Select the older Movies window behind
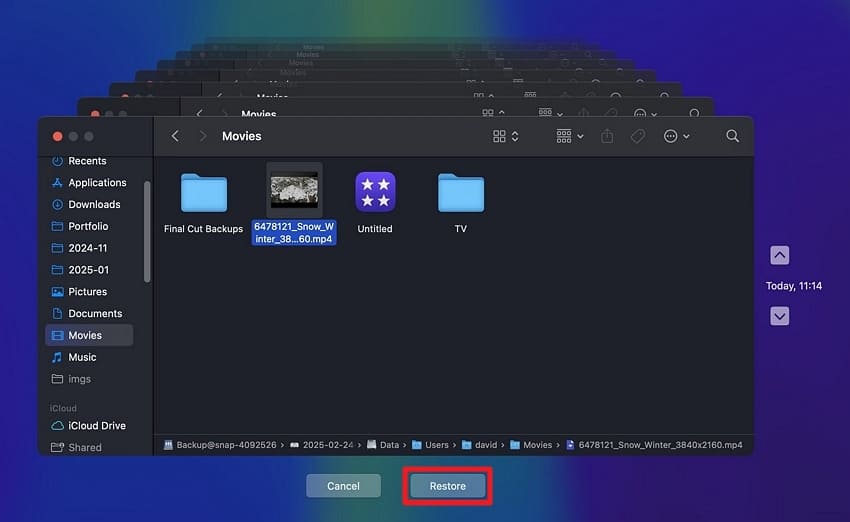 (396, 107)
